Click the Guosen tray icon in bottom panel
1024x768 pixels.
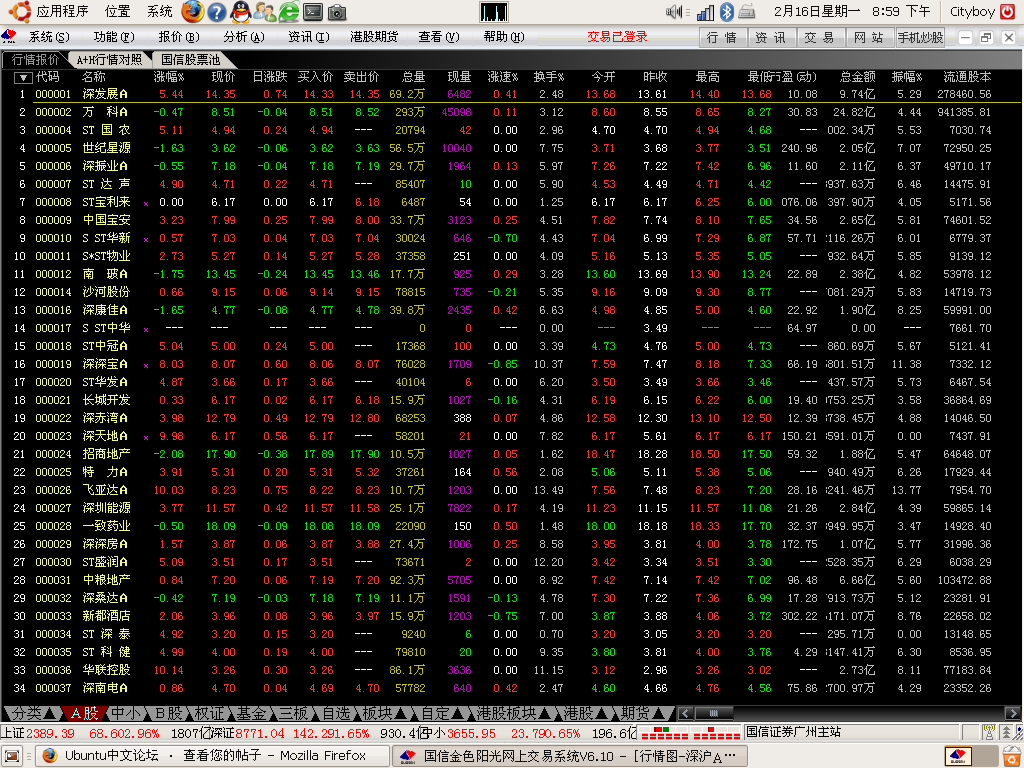[958, 756]
